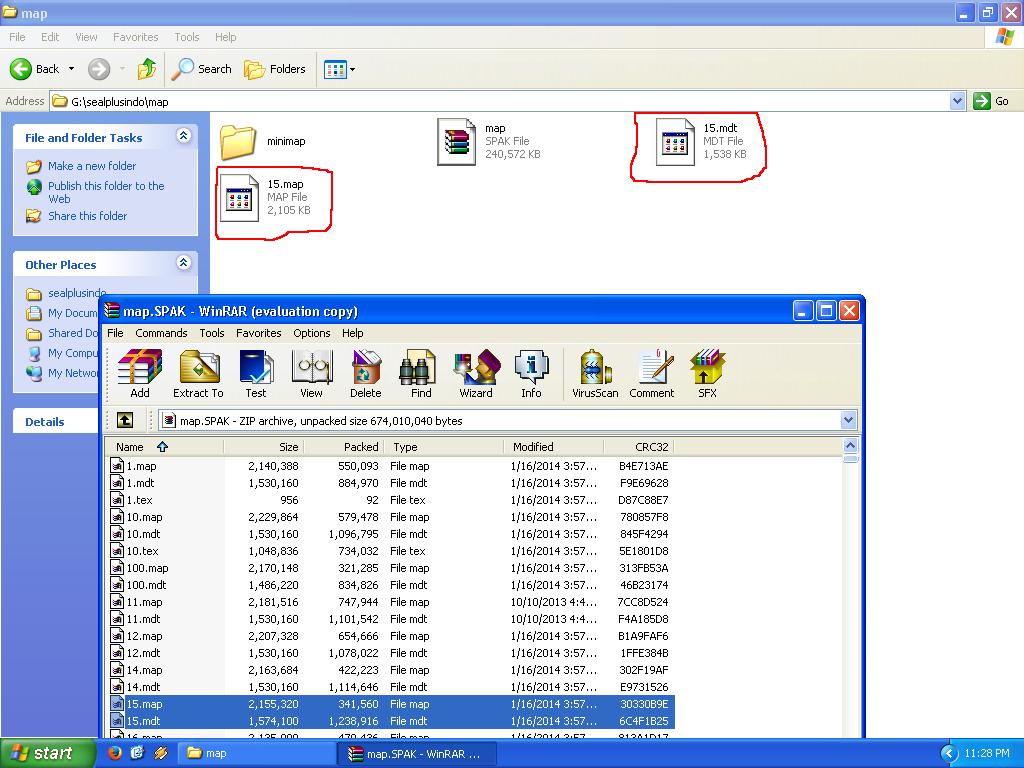The image size is (1024, 768).
Task: Select the 15.mdt file in Explorer
Action: pos(701,141)
